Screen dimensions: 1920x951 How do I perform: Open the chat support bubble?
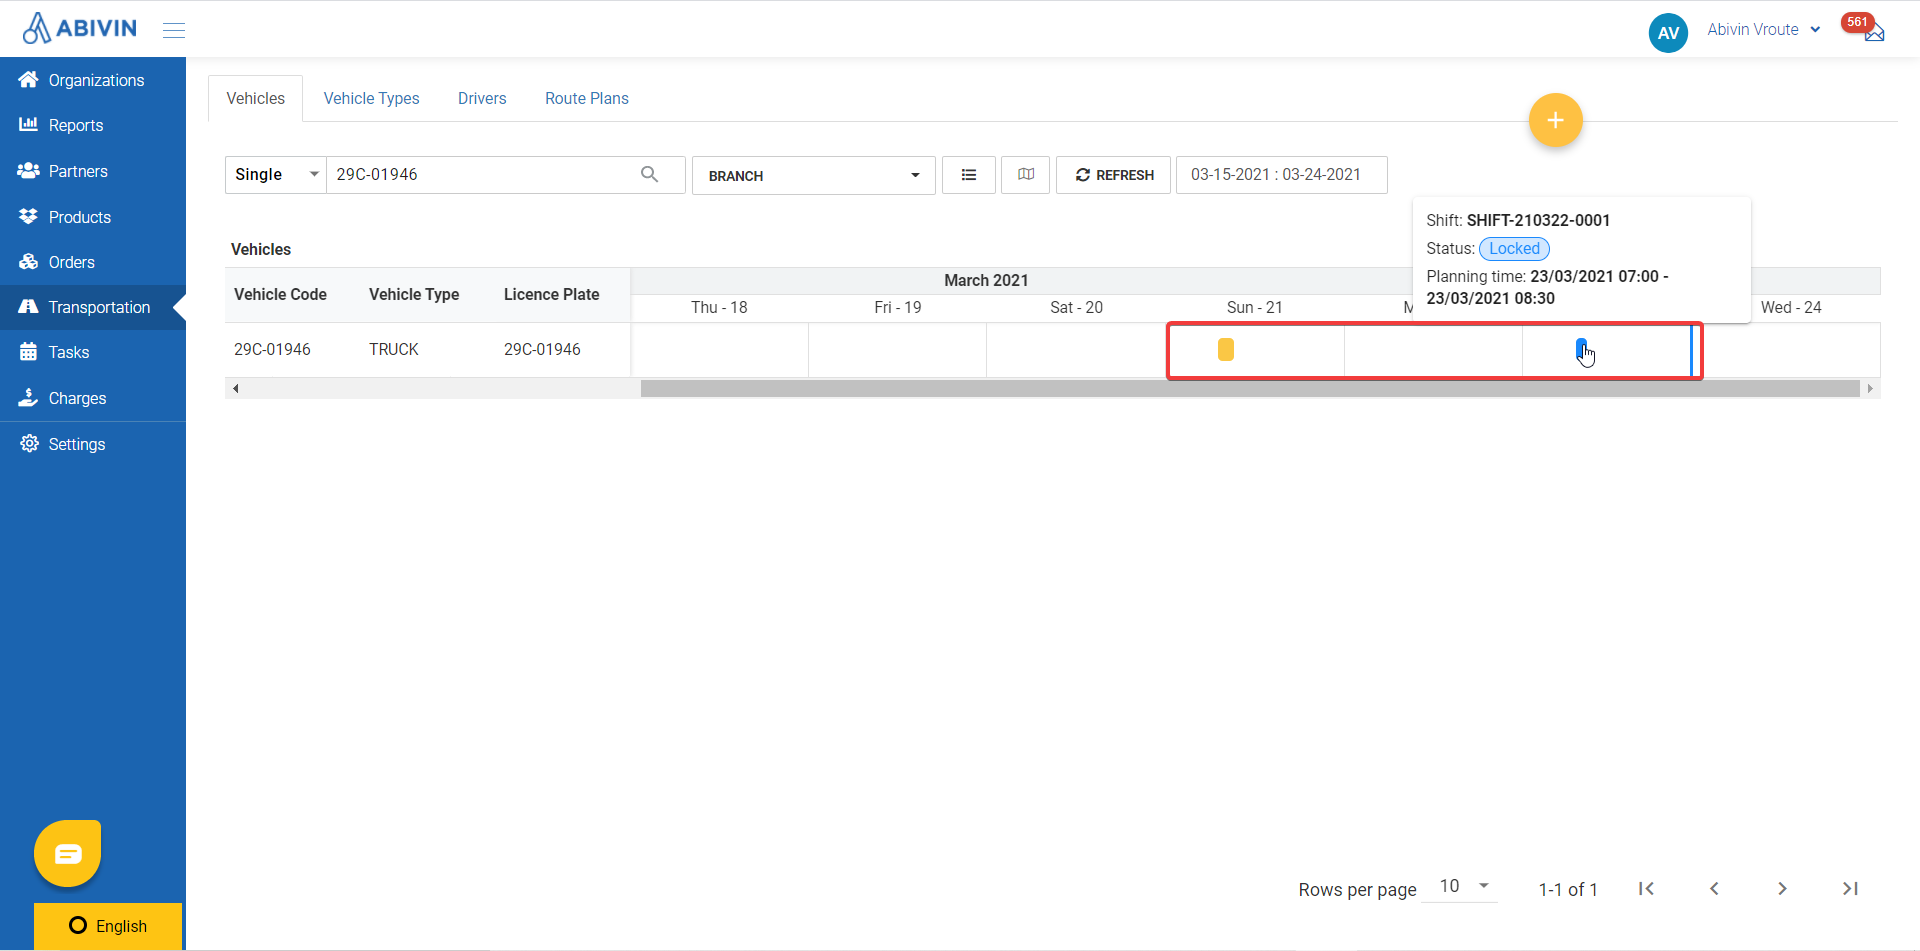68,853
